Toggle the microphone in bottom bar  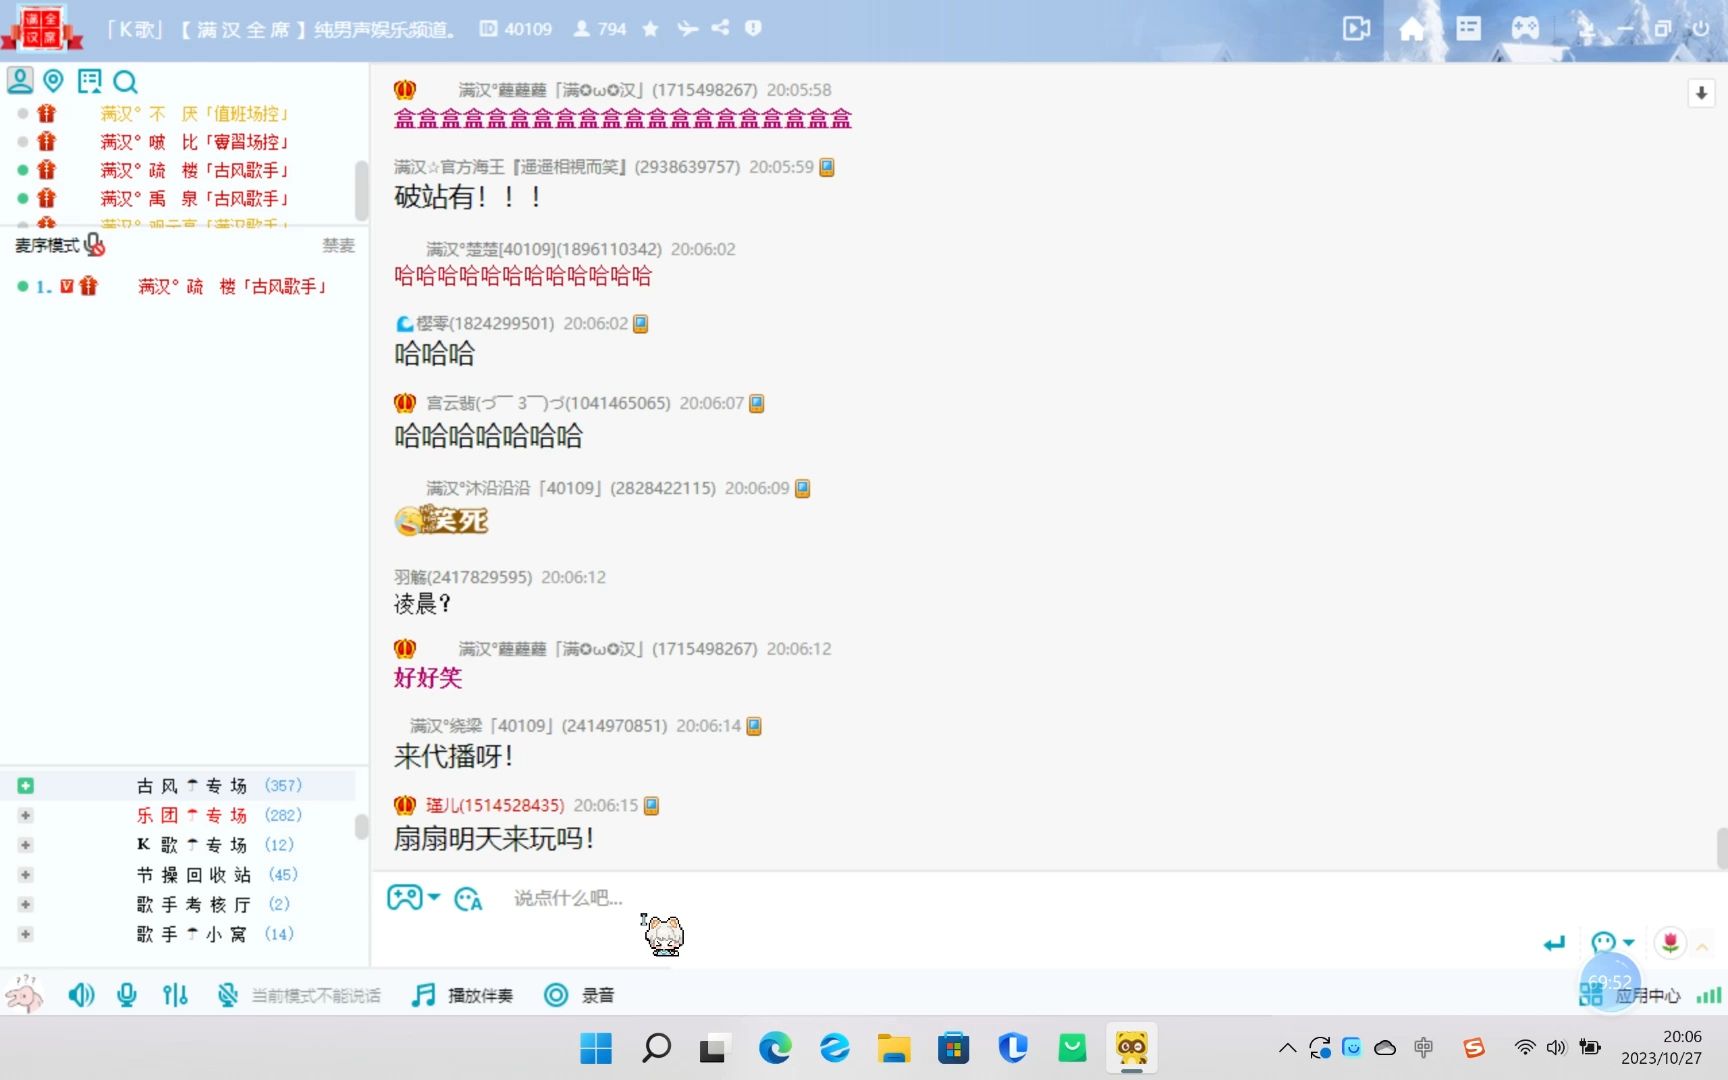pyautogui.click(x=127, y=995)
